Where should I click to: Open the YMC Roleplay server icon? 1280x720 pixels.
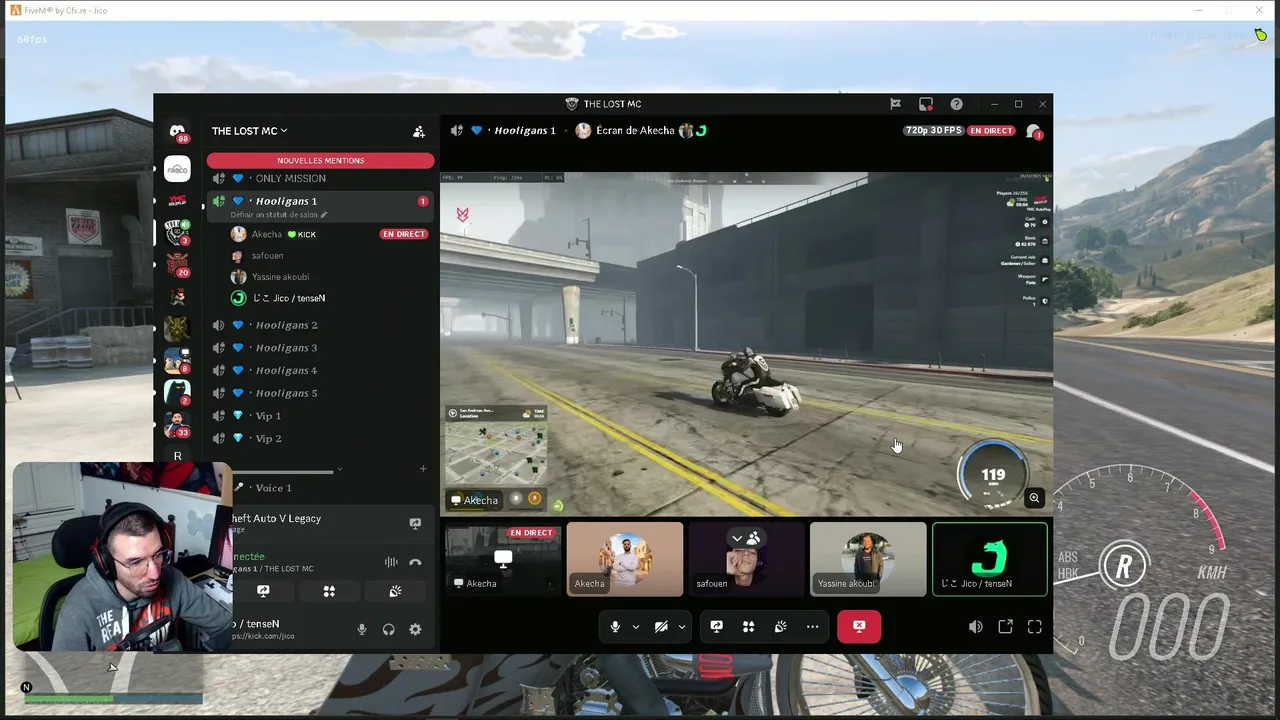pyautogui.click(x=177, y=200)
